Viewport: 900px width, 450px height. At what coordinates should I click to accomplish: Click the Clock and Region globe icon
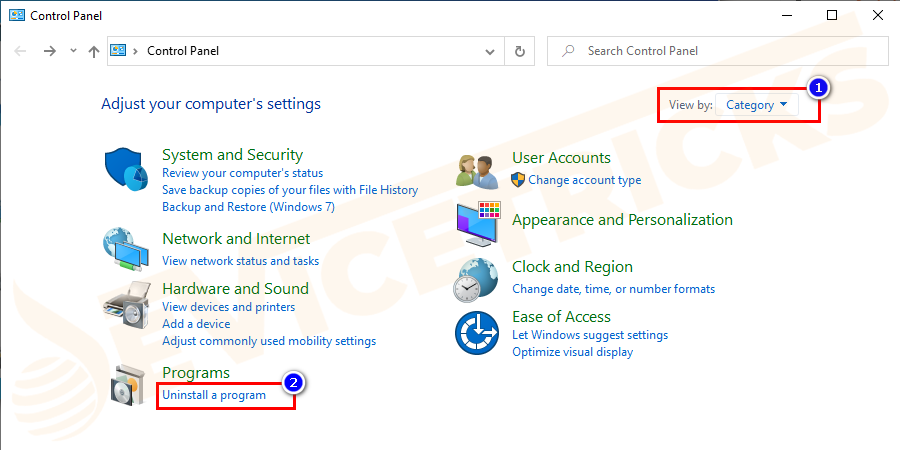pyautogui.click(x=476, y=280)
